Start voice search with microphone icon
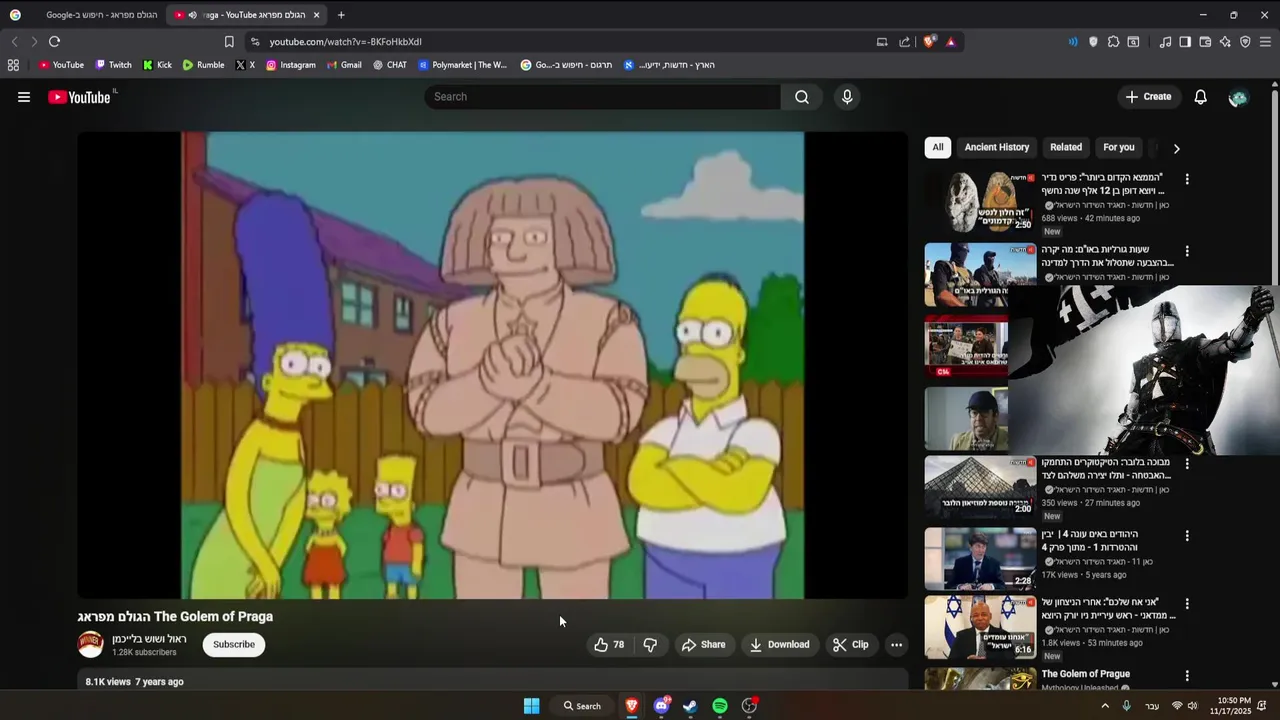This screenshot has width=1280, height=720. [x=847, y=97]
